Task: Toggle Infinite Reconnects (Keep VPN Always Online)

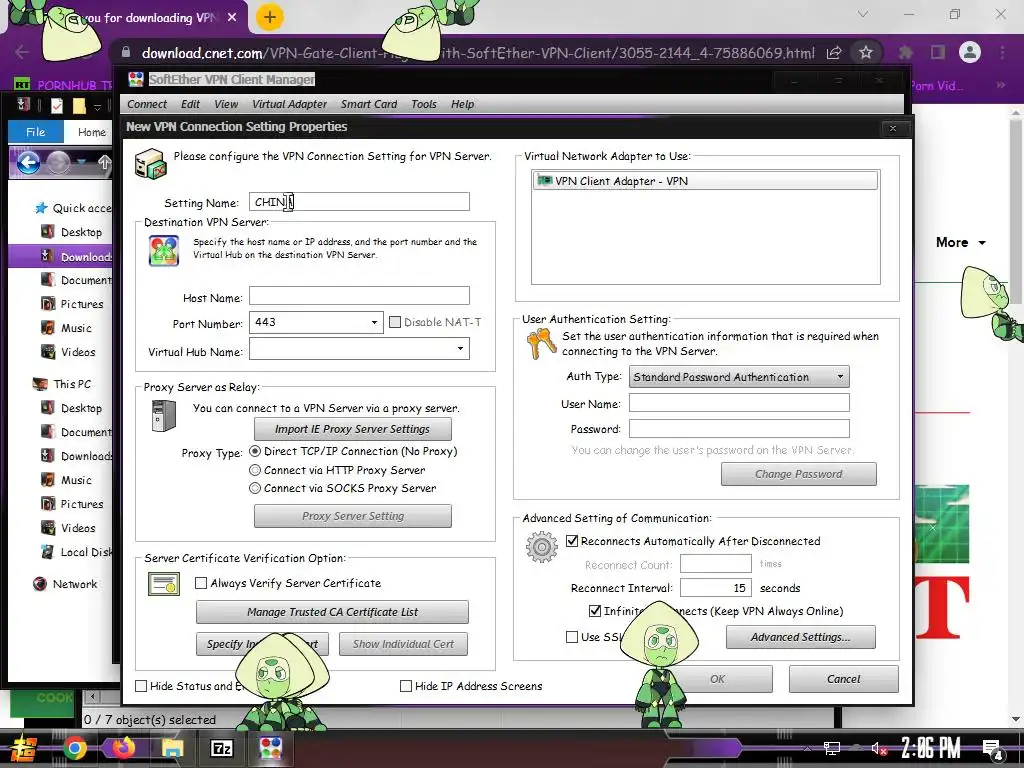Action: click(594, 611)
